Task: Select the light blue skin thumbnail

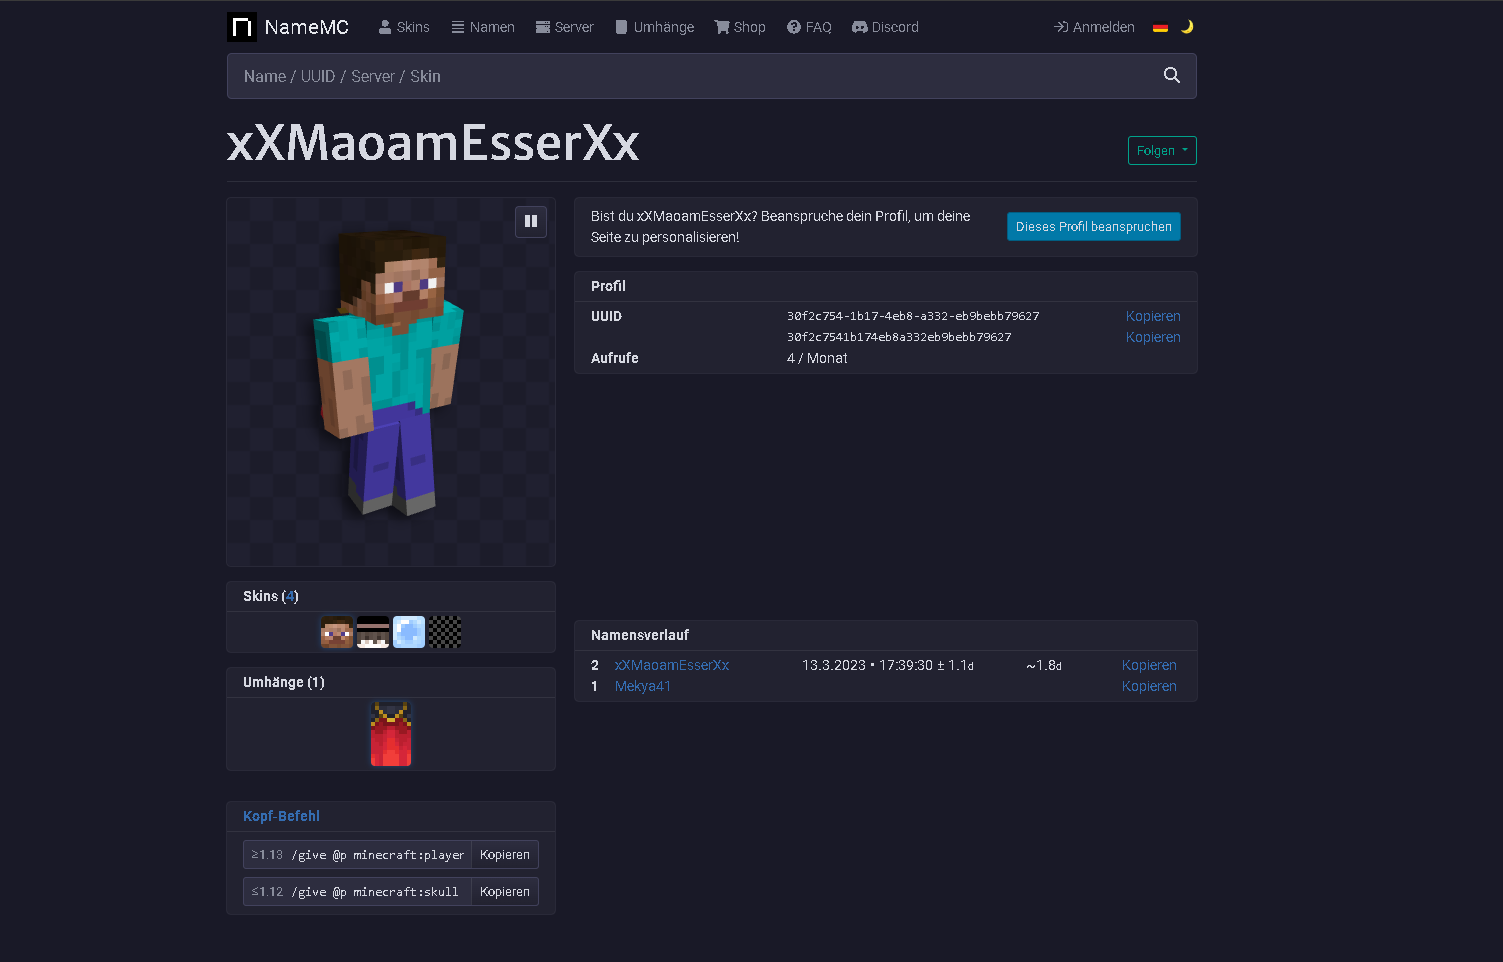Action: (409, 632)
